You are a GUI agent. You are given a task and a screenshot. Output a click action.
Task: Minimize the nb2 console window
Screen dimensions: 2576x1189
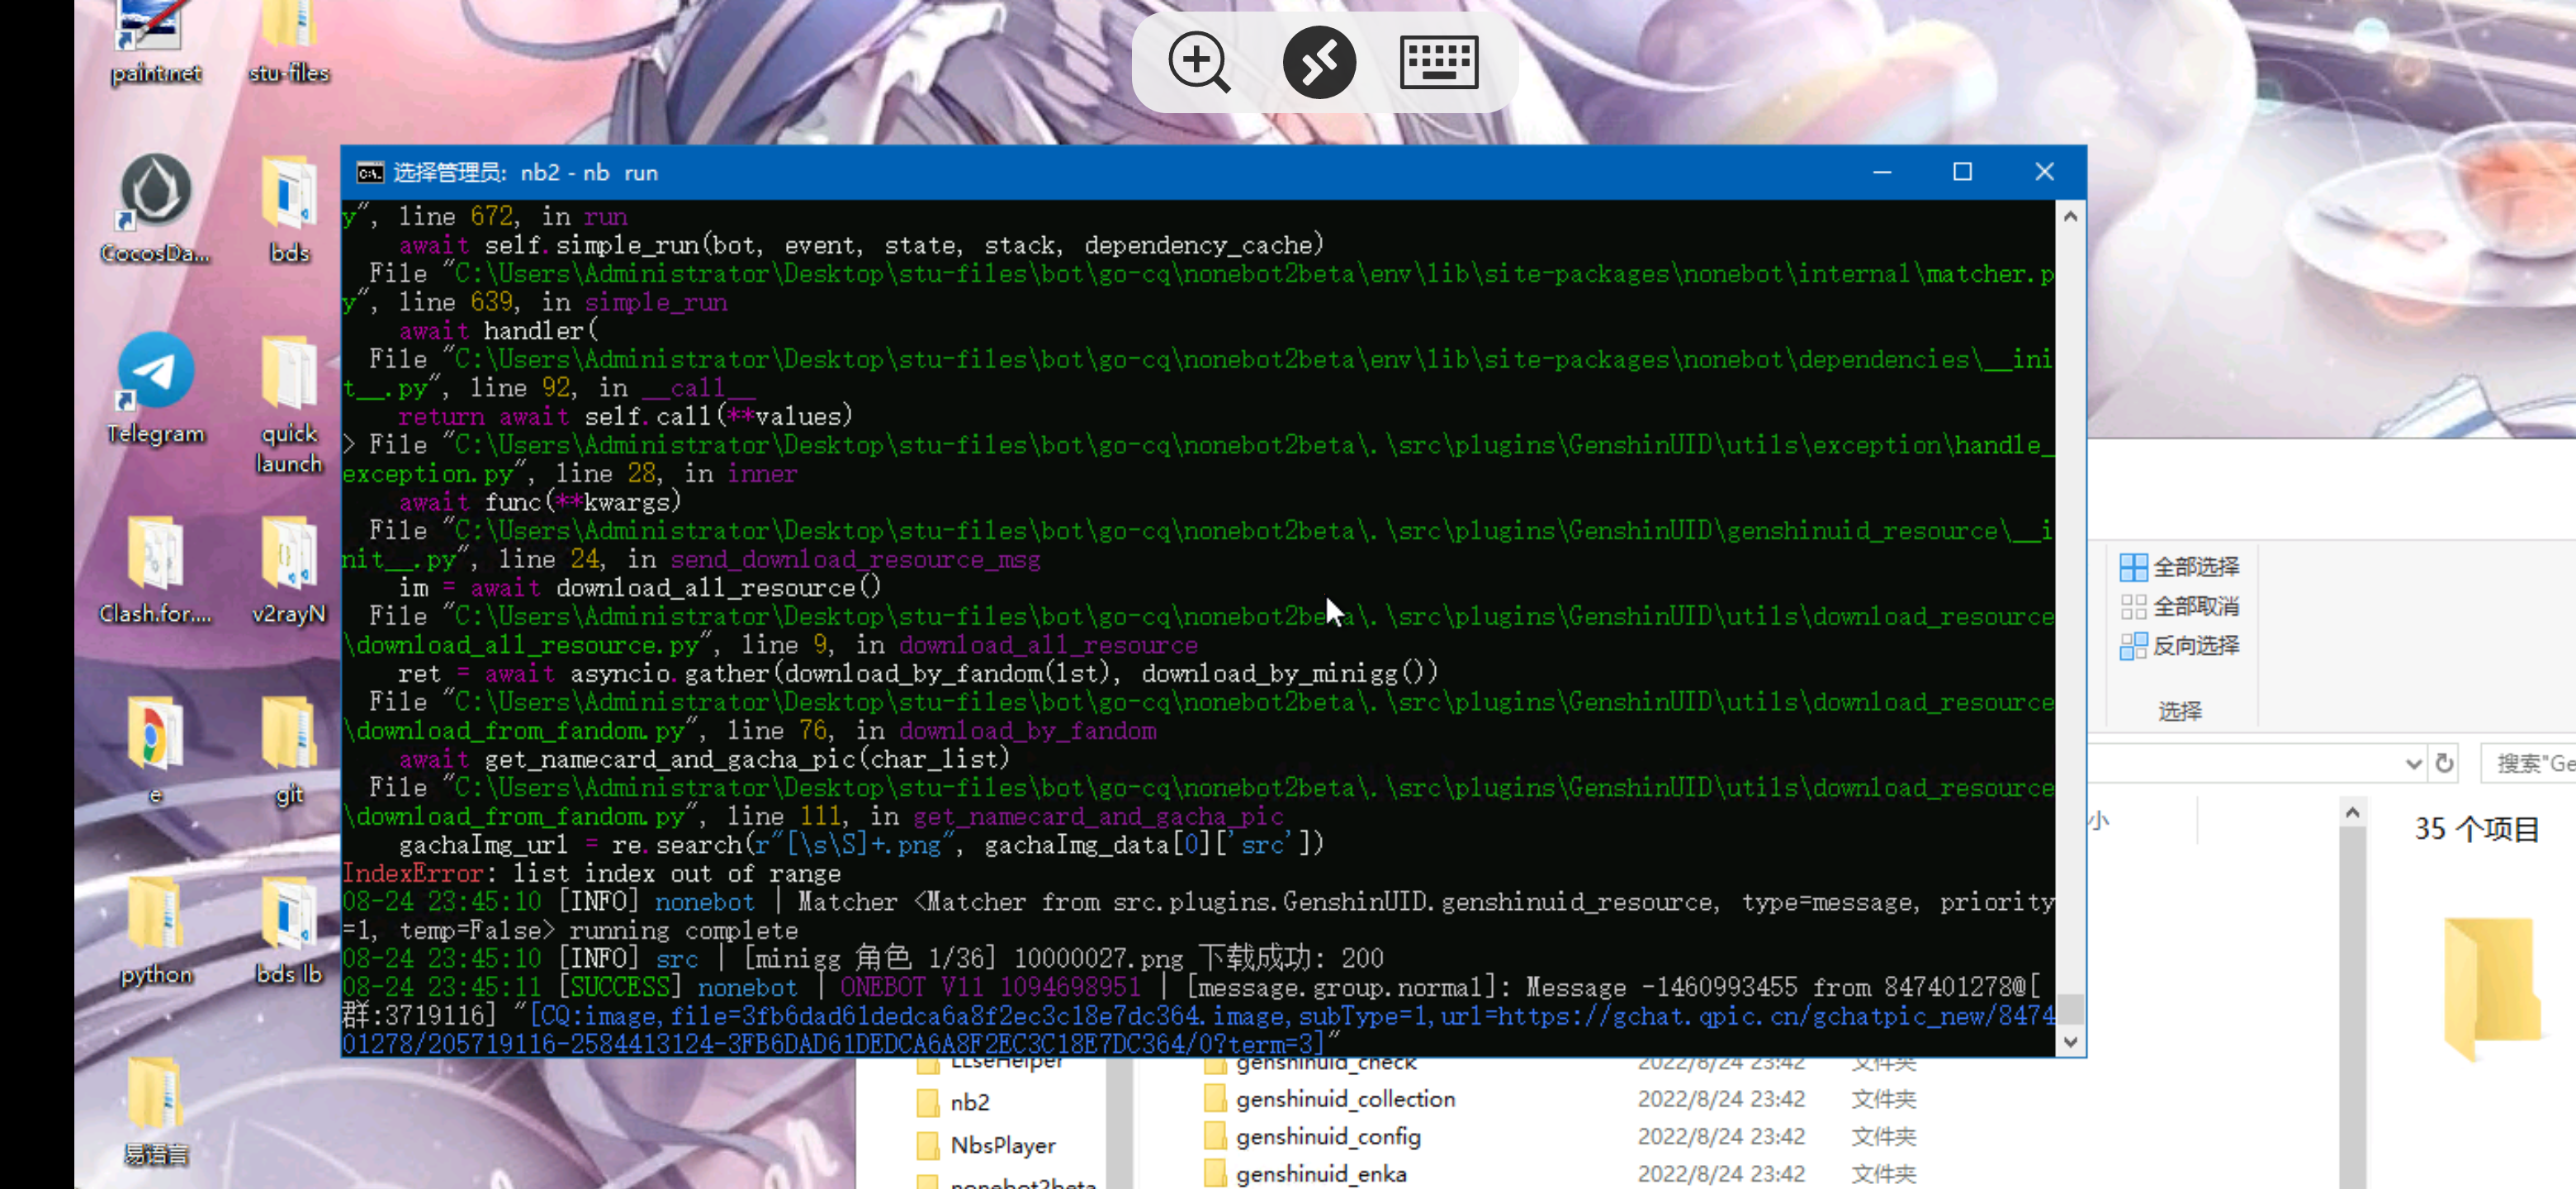(x=1882, y=172)
